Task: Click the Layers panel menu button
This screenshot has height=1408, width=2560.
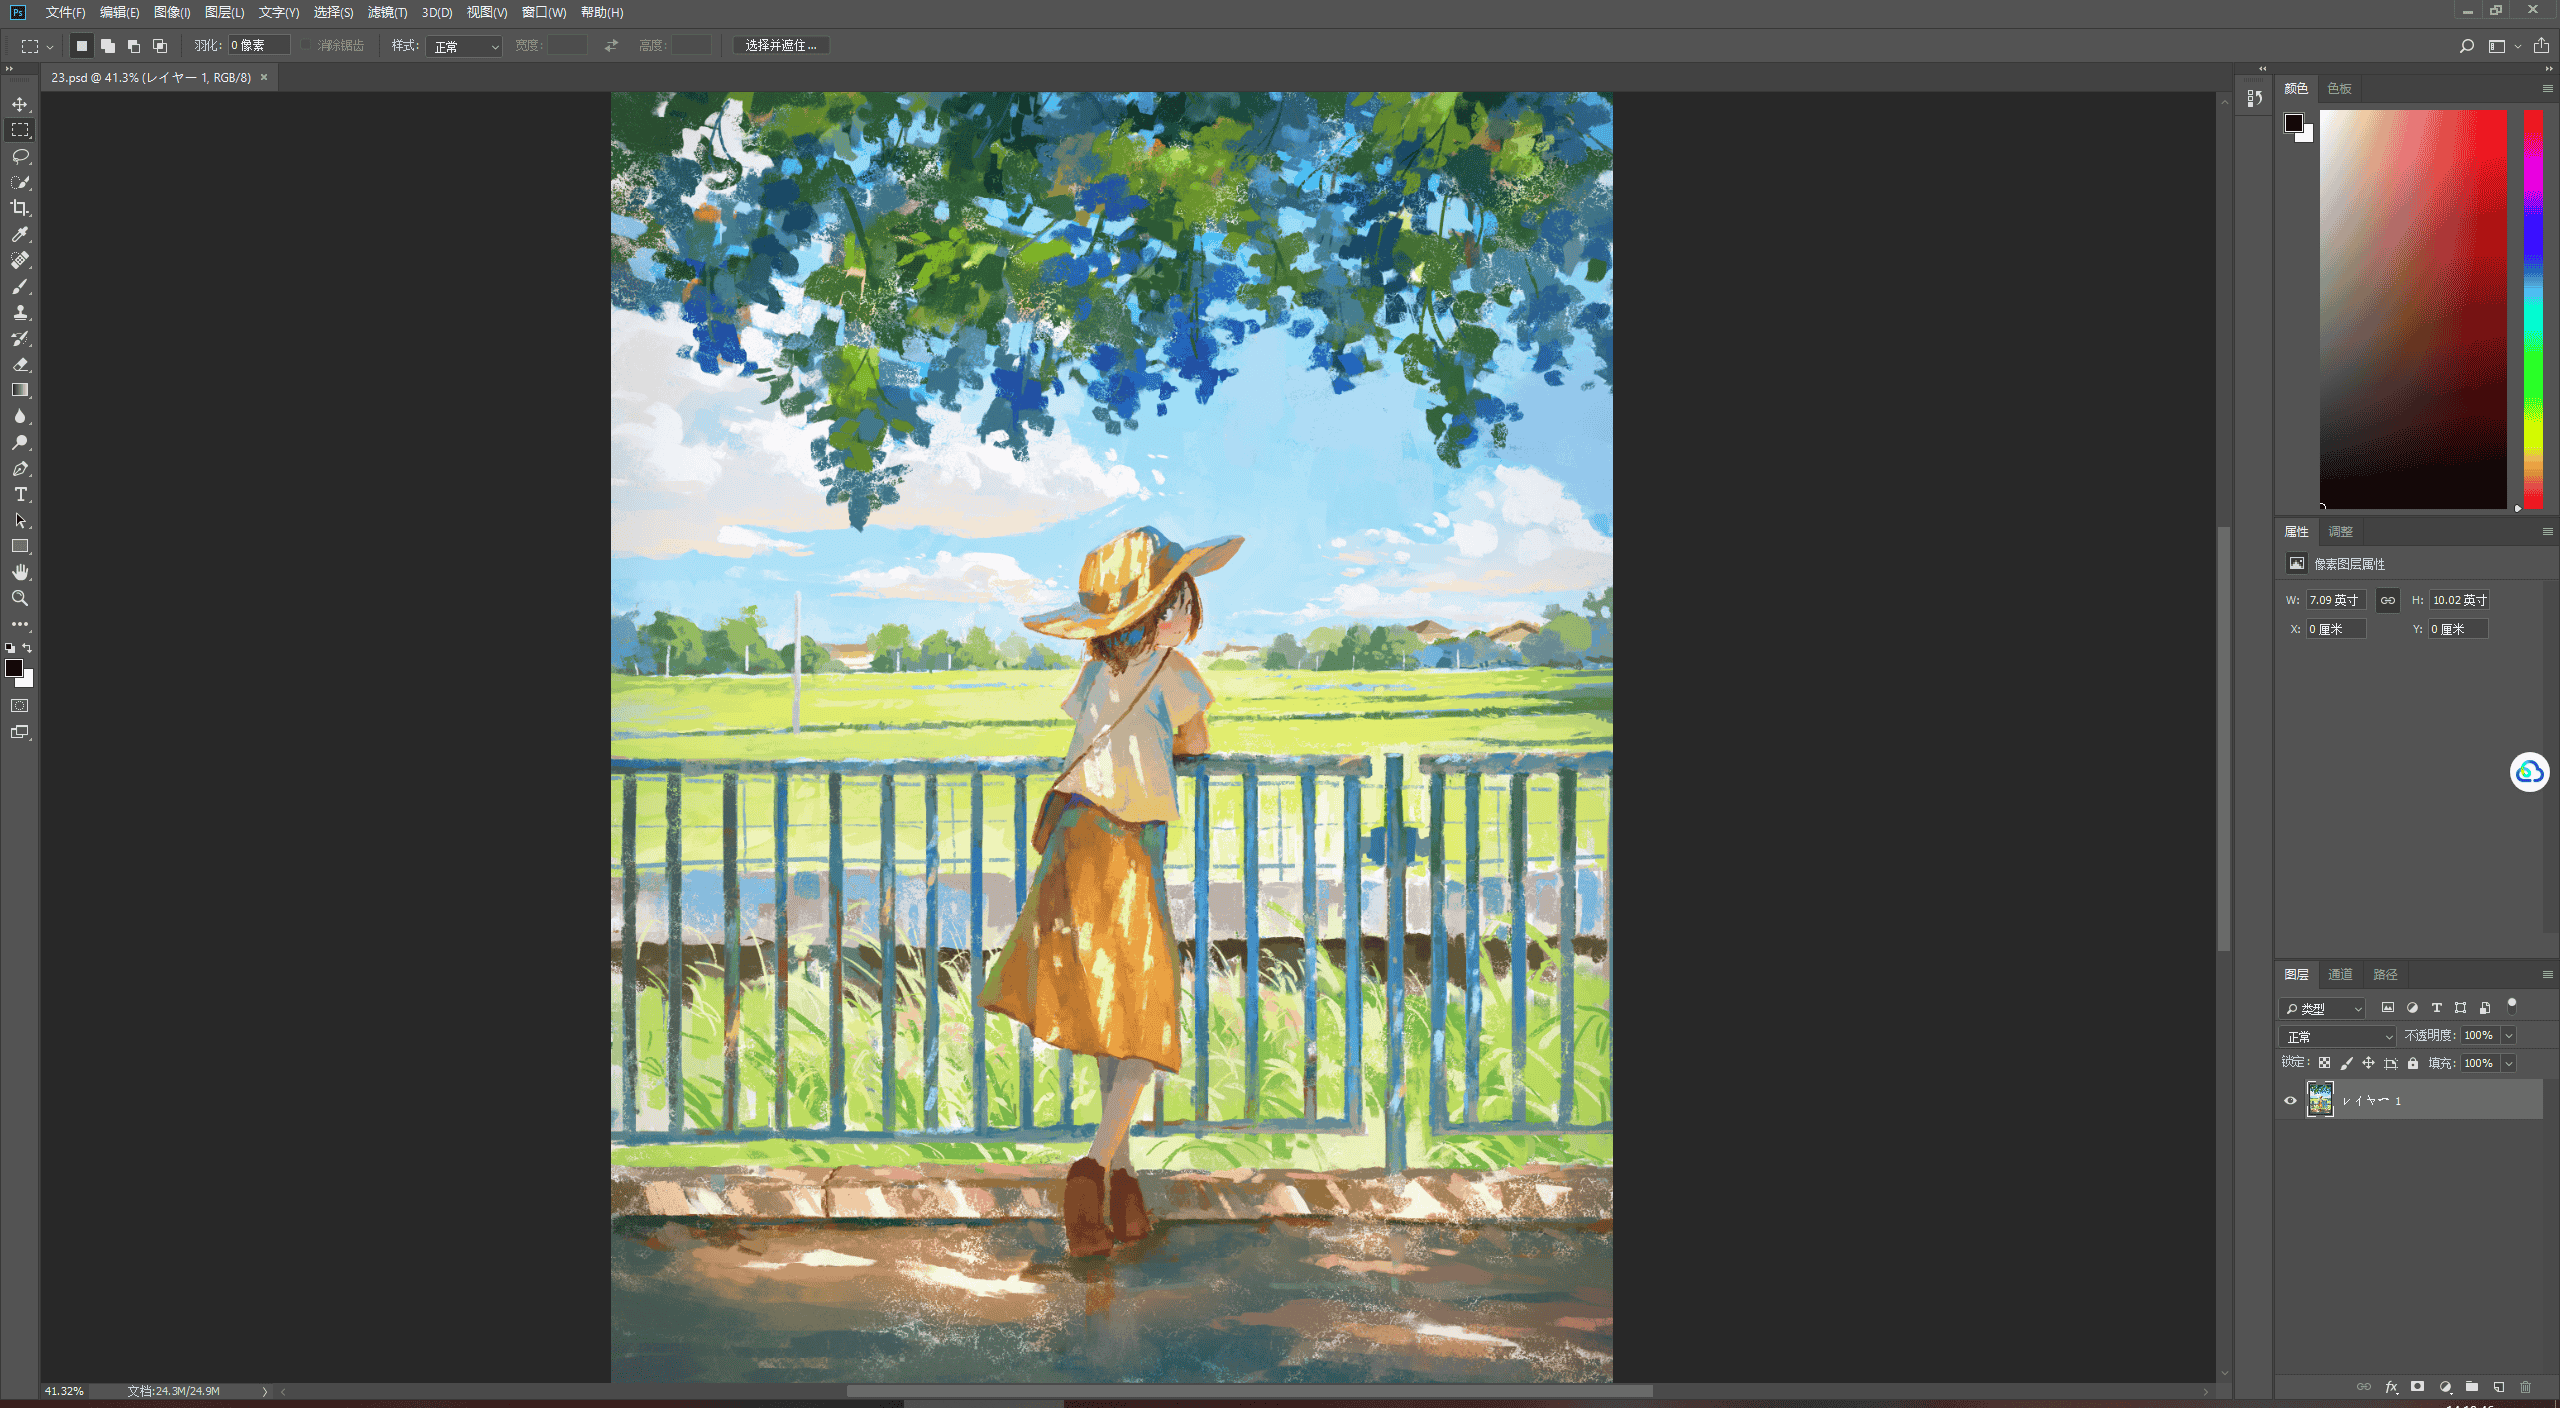Action: pyautogui.click(x=2547, y=974)
